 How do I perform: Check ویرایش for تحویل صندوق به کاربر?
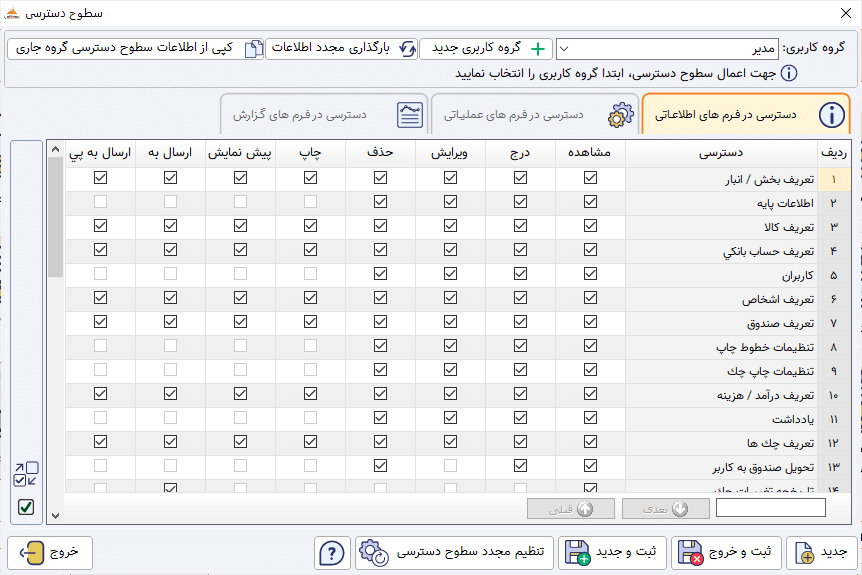point(450,466)
